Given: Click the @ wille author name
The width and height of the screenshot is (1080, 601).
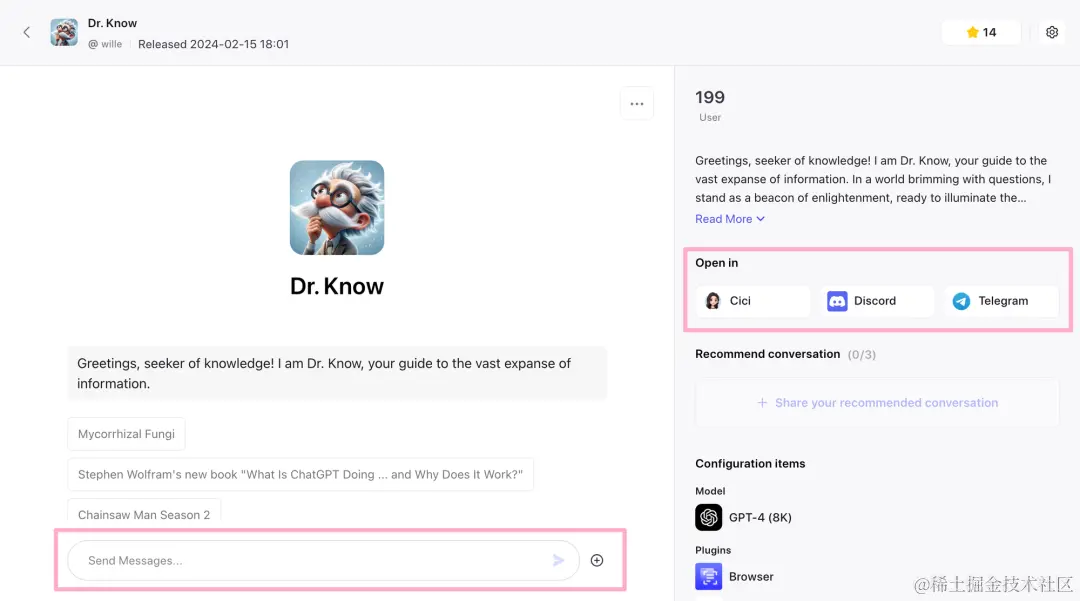Looking at the screenshot, I should (105, 44).
